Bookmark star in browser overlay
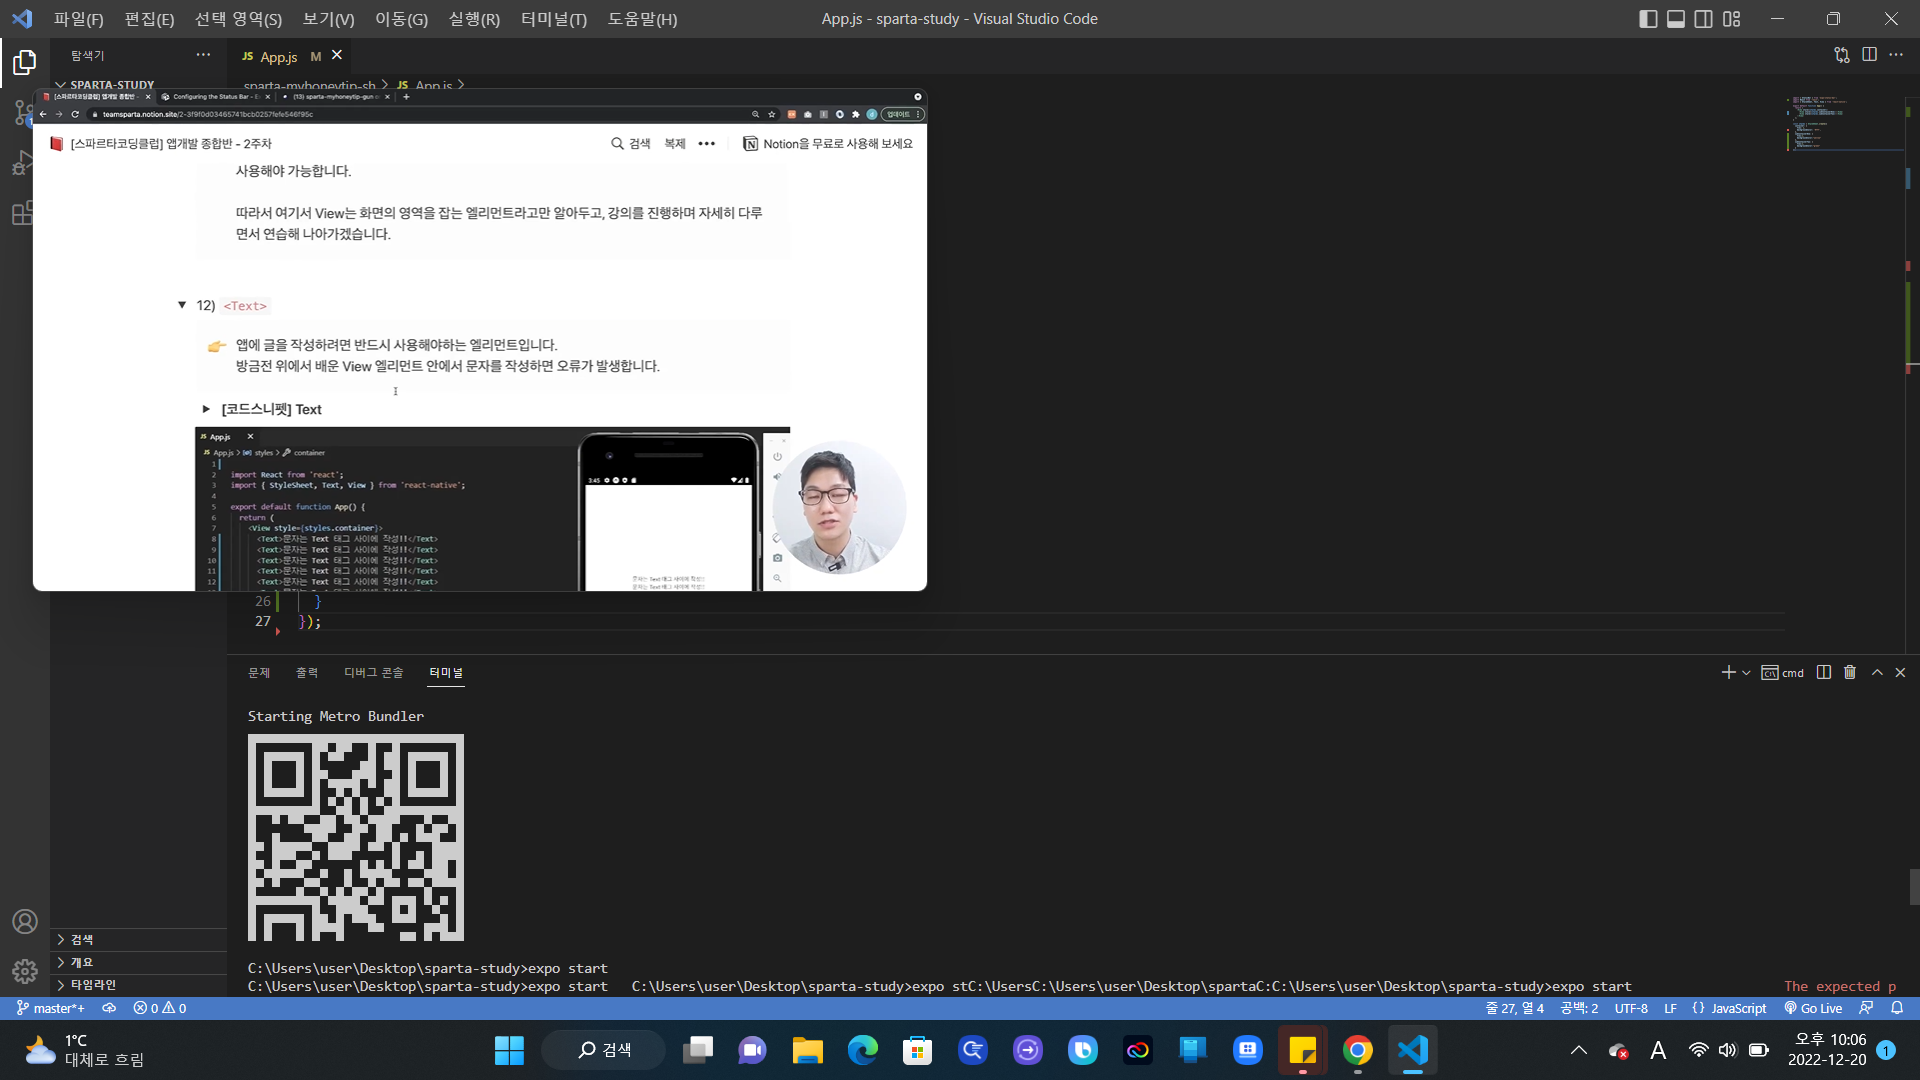Image resolution: width=1920 pixels, height=1080 pixels. 771,114
